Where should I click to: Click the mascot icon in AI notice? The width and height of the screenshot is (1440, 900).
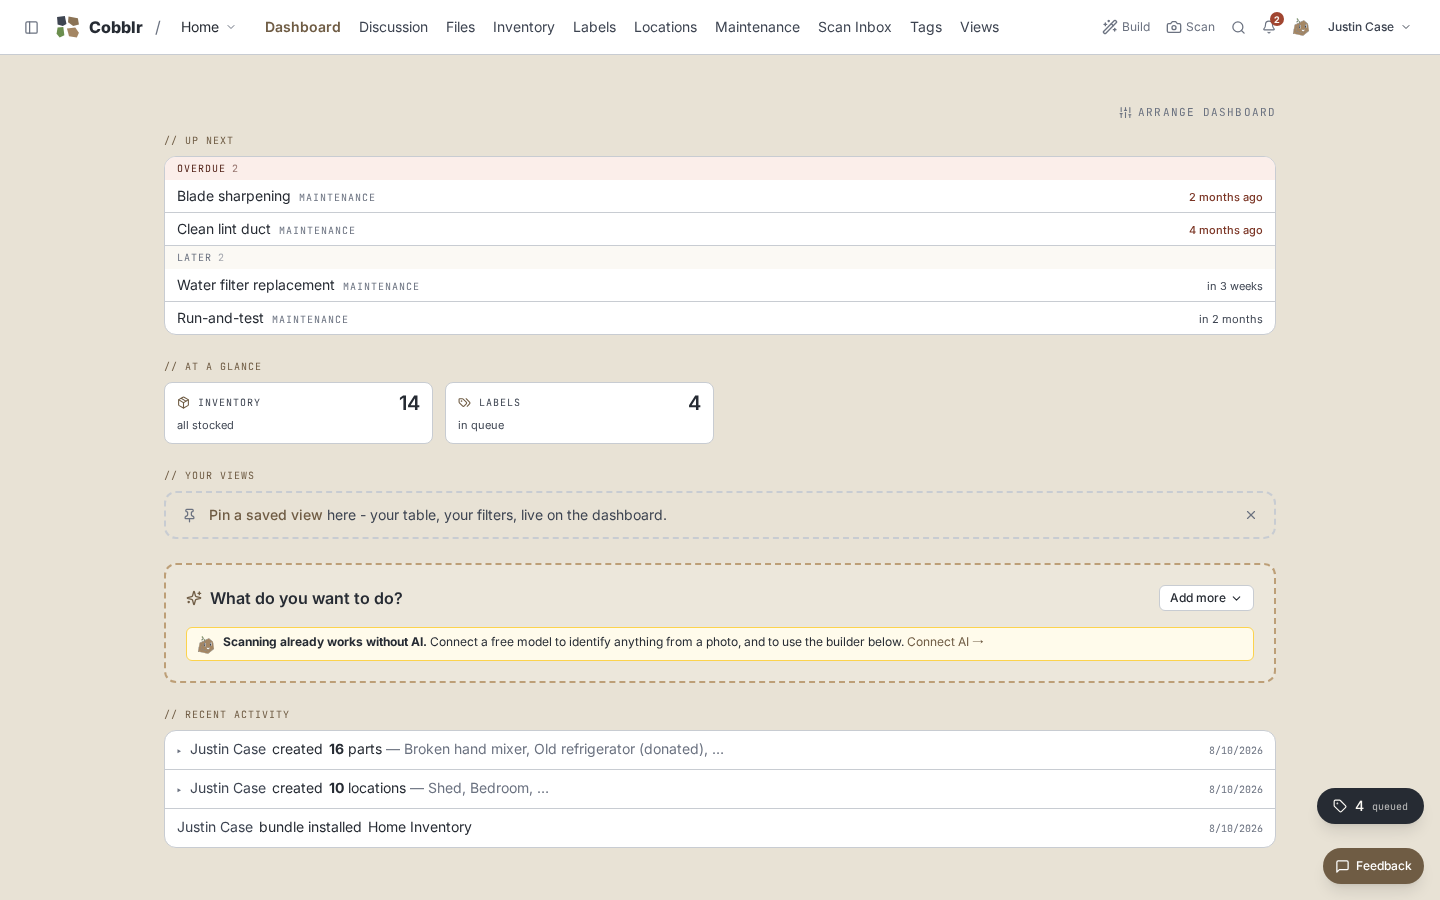coord(206,644)
